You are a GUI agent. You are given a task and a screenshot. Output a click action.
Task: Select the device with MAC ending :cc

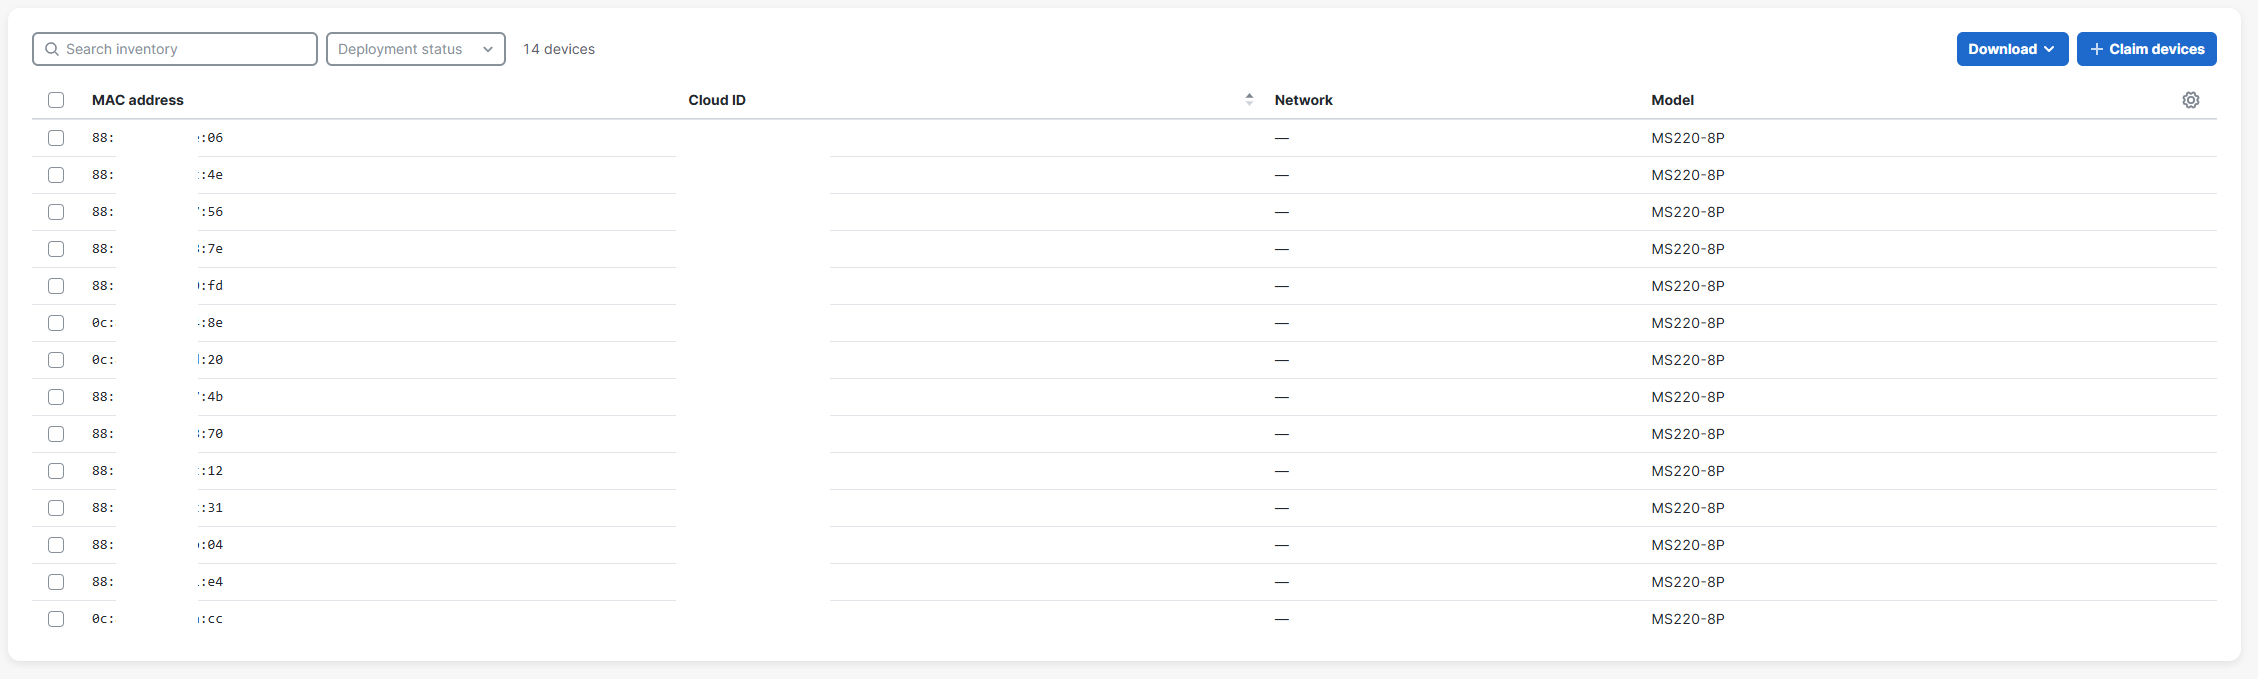tap(56, 619)
